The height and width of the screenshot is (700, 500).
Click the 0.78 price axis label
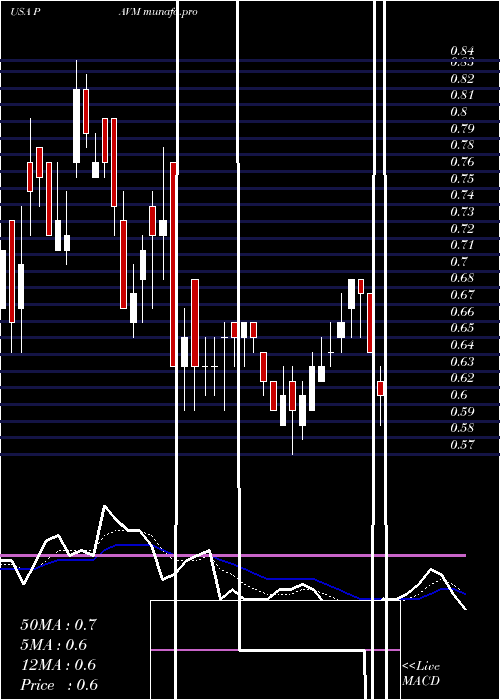click(462, 145)
